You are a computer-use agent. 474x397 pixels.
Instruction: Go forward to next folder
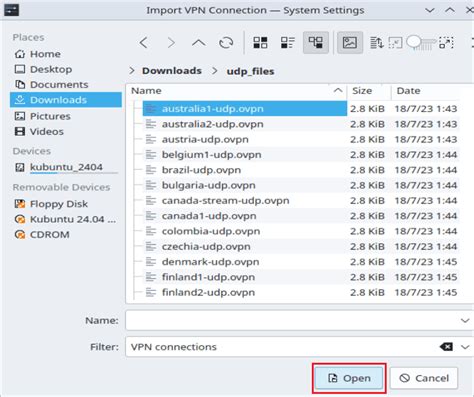(x=171, y=43)
